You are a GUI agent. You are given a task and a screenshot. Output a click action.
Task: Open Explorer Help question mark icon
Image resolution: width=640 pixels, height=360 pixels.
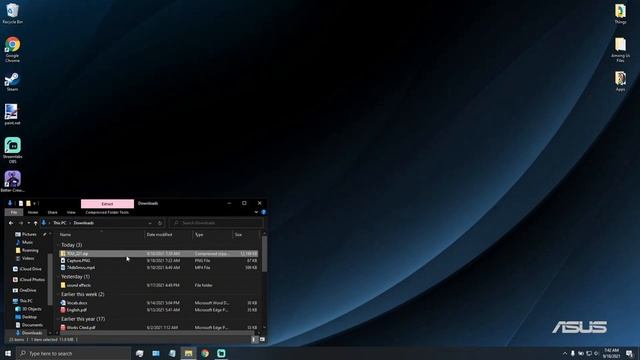263,212
